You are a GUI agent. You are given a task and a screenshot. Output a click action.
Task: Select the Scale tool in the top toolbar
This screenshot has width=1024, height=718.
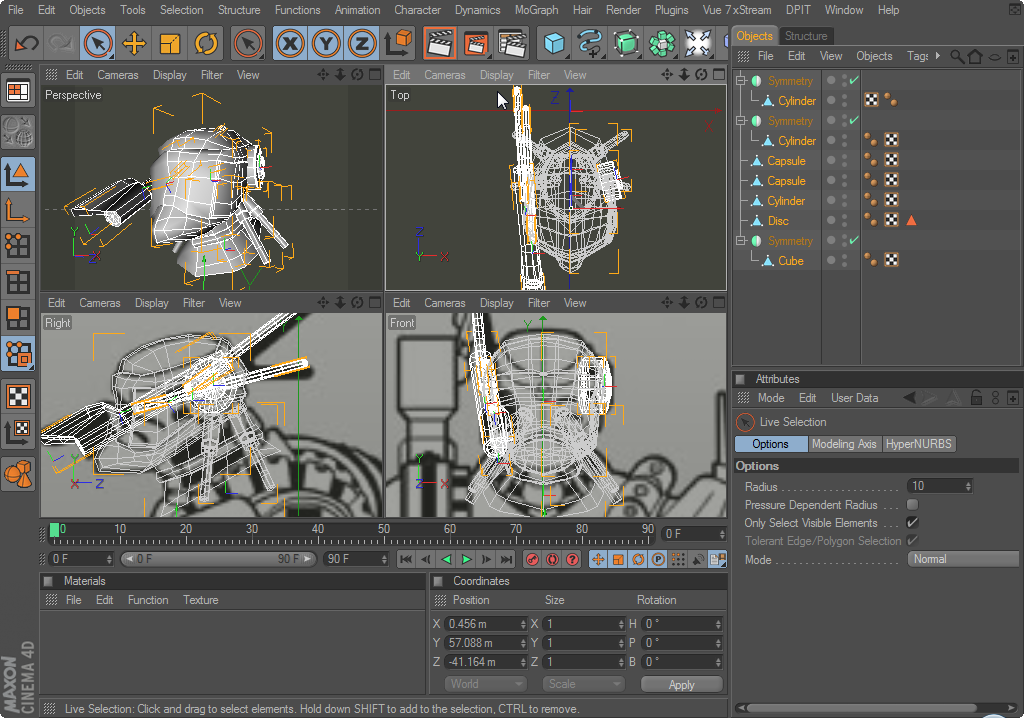170,44
